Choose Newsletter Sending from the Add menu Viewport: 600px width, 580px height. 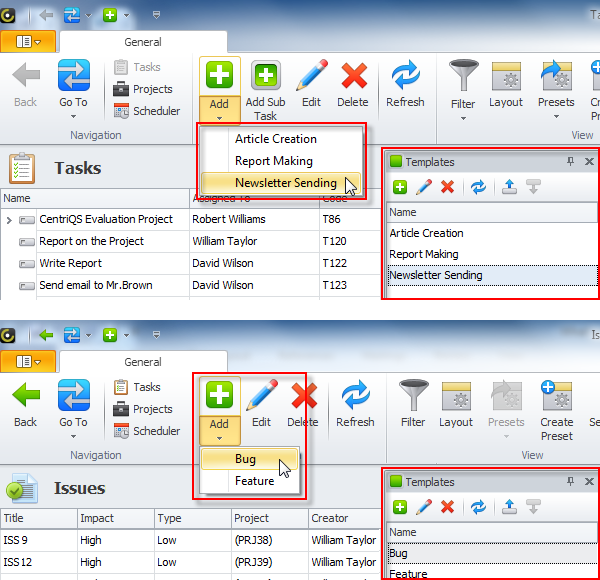click(x=285, y=183)
